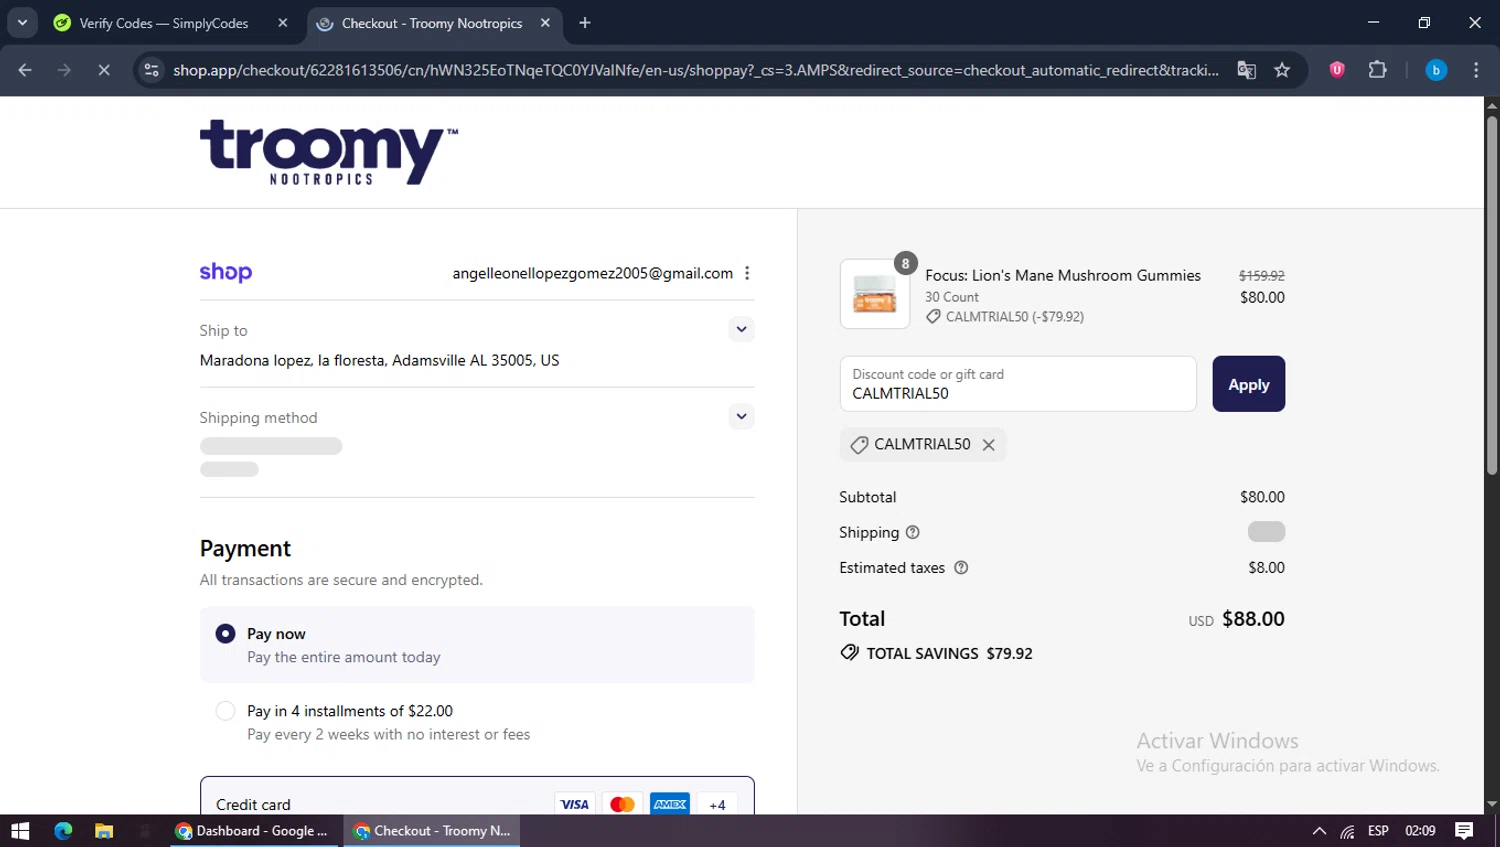Open the account options three-dot menu
Image resolution: width=1500 pixels, height=847 pixels.
coord(747,273)
